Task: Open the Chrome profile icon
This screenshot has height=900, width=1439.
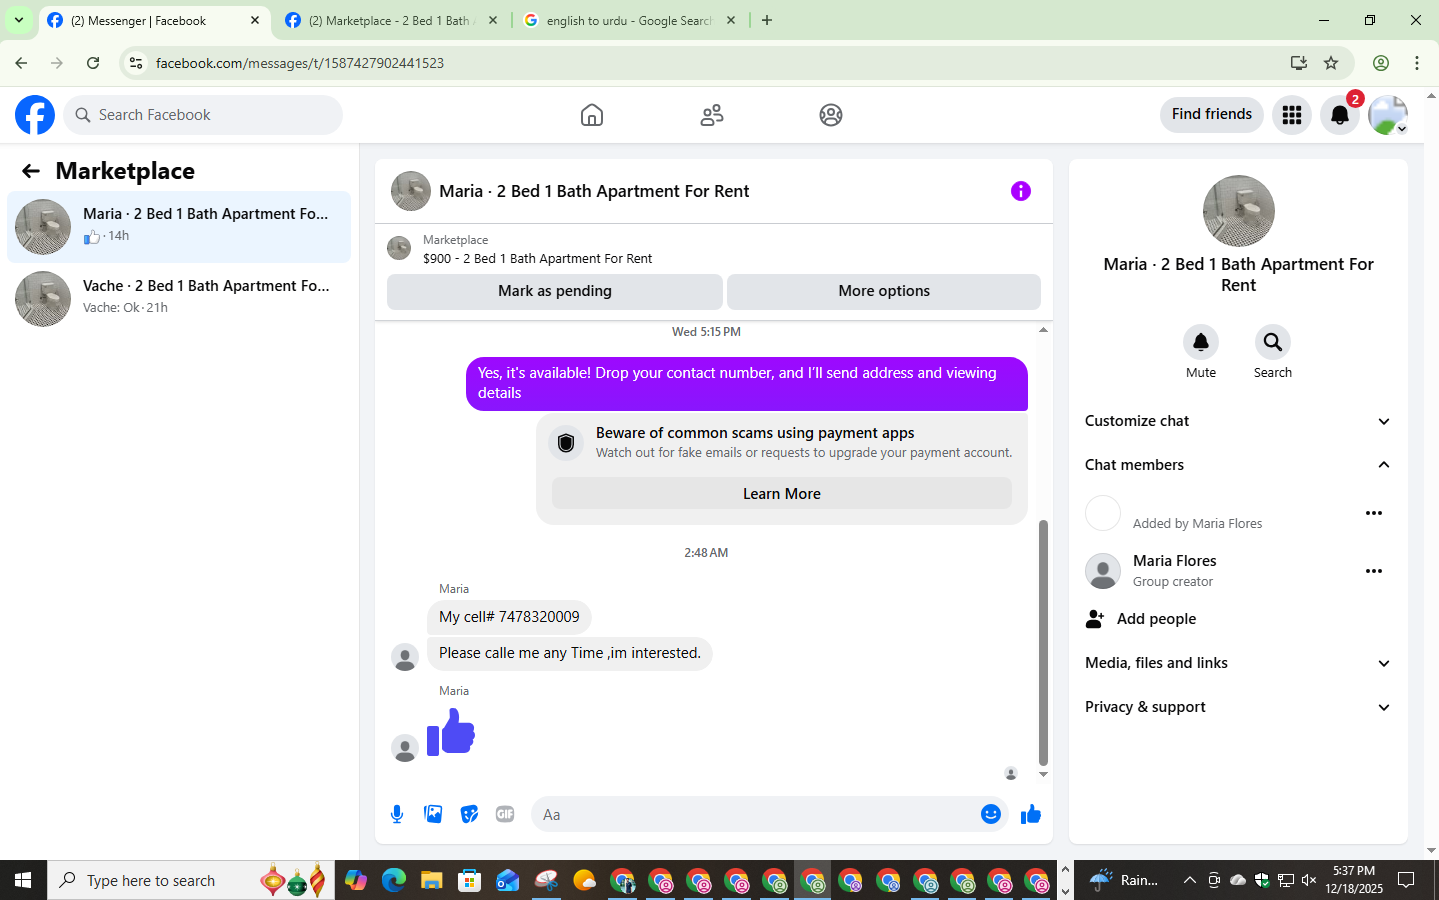Action: (x=1381, y=63)
